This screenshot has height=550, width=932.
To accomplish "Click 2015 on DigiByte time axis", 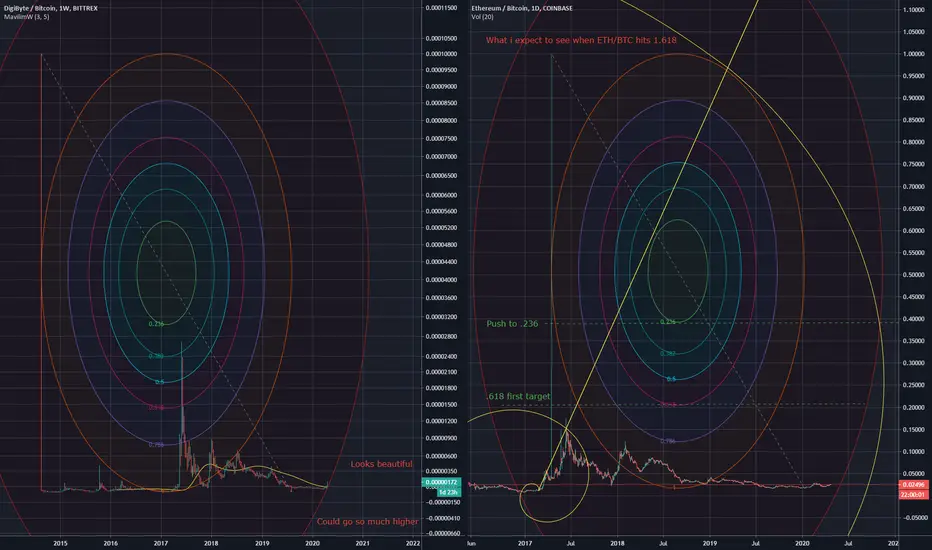I will coord(60,543).
